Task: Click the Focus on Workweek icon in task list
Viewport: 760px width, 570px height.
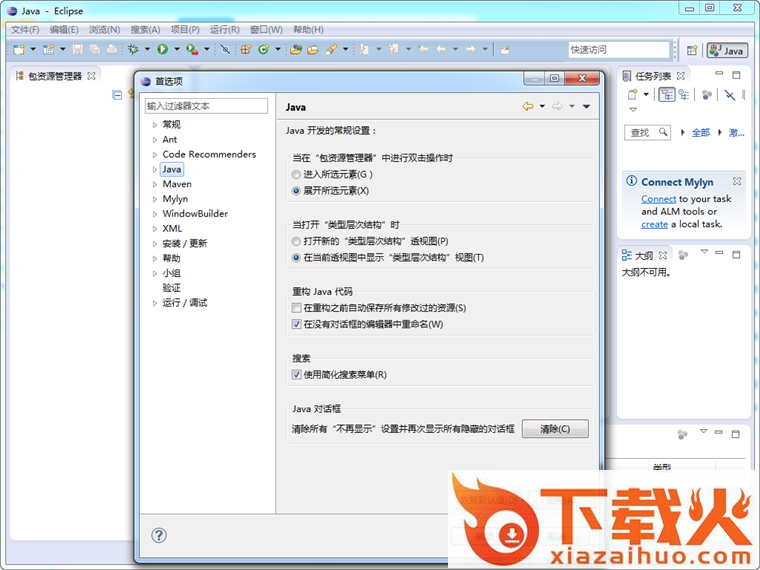Action: 707,95
